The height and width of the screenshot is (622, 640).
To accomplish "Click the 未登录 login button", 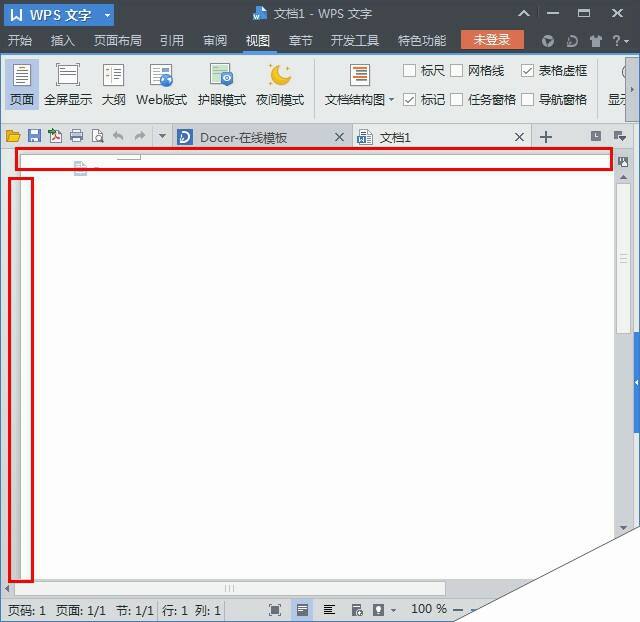I will pos(492,40).
